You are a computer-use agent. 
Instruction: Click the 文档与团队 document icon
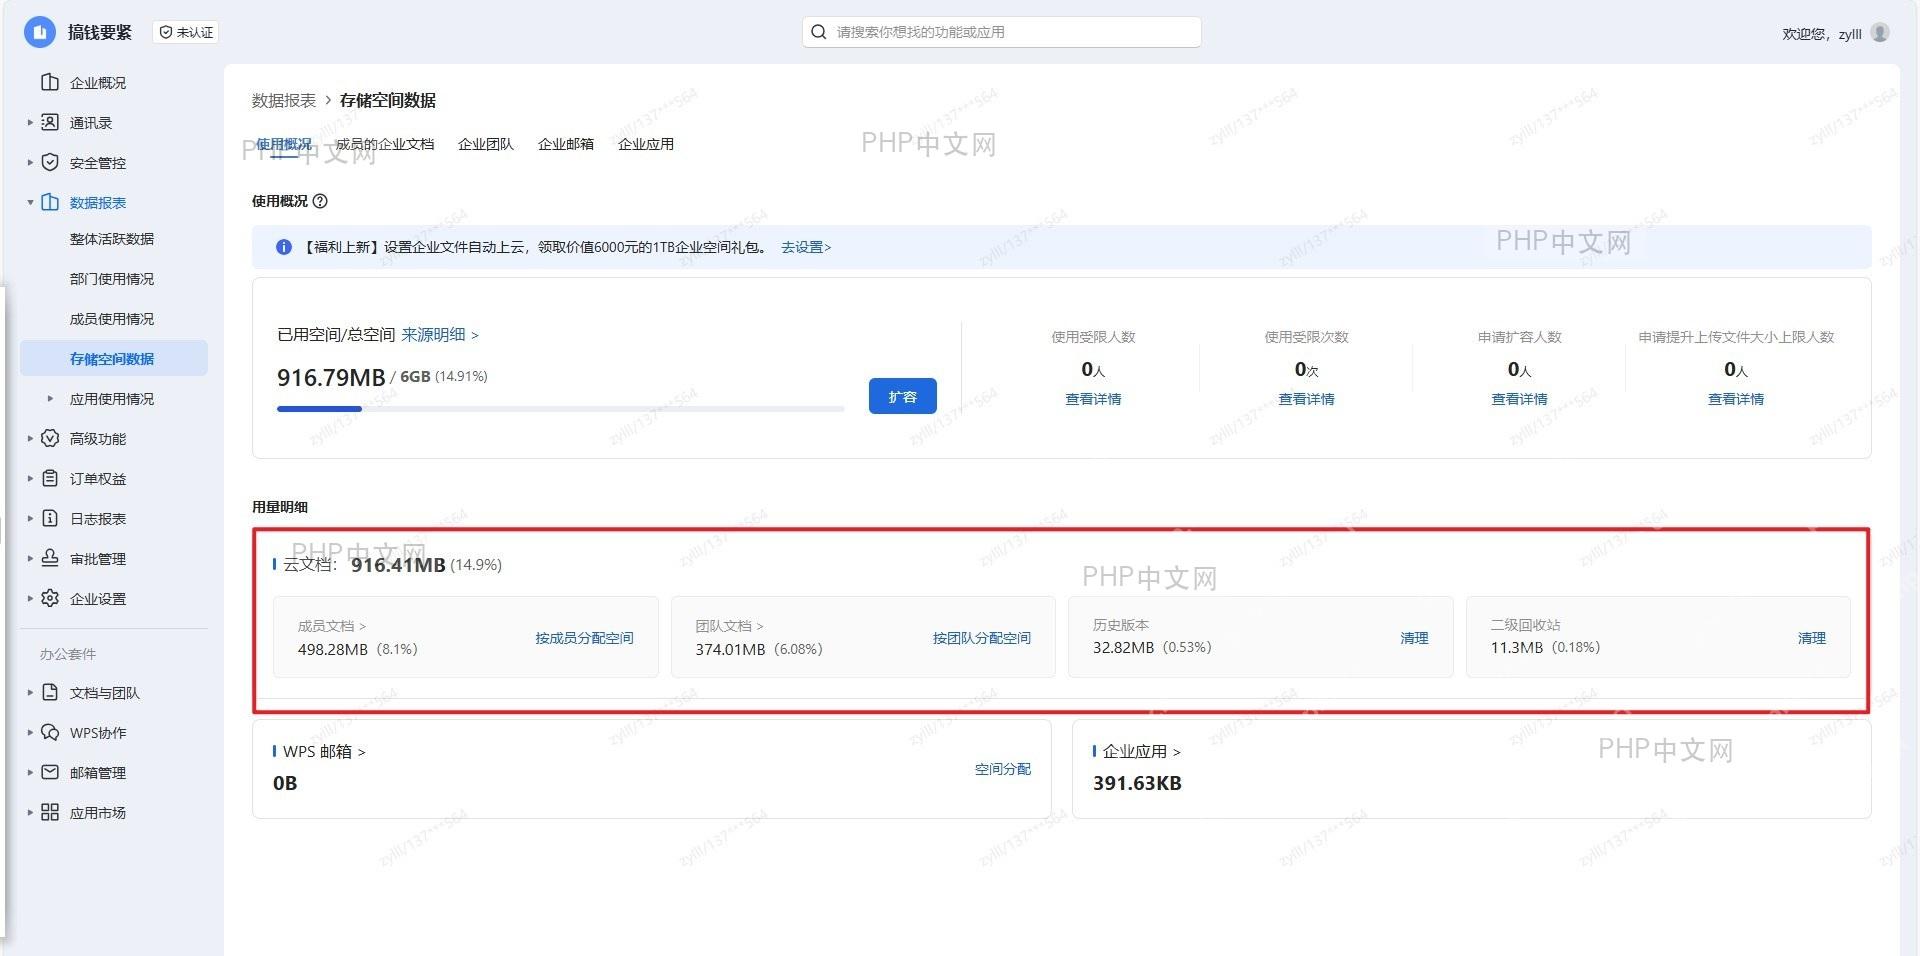tap(50, 692)
